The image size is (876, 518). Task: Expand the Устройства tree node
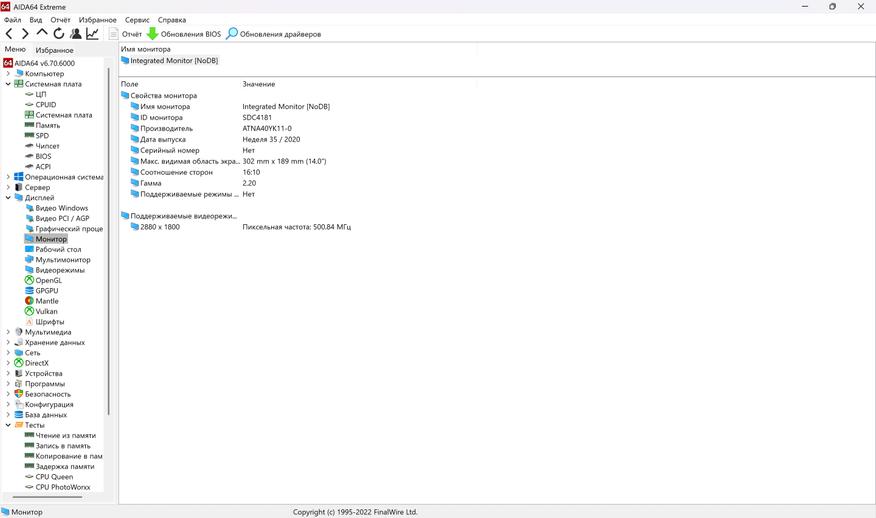(x=8, y=373)
